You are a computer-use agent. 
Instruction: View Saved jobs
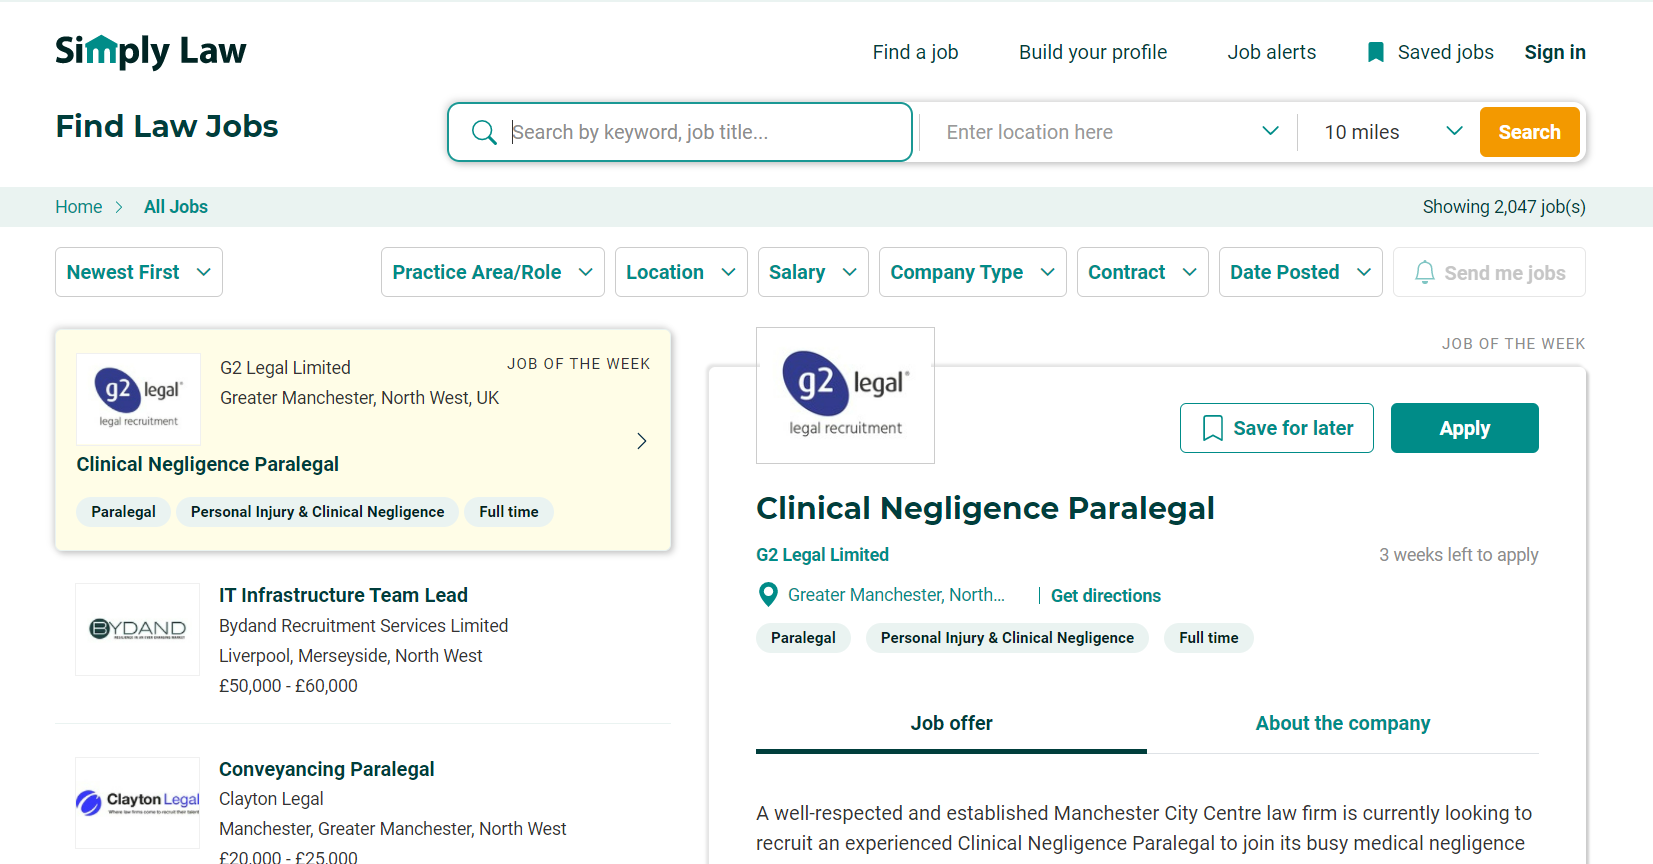point(1430,52)
